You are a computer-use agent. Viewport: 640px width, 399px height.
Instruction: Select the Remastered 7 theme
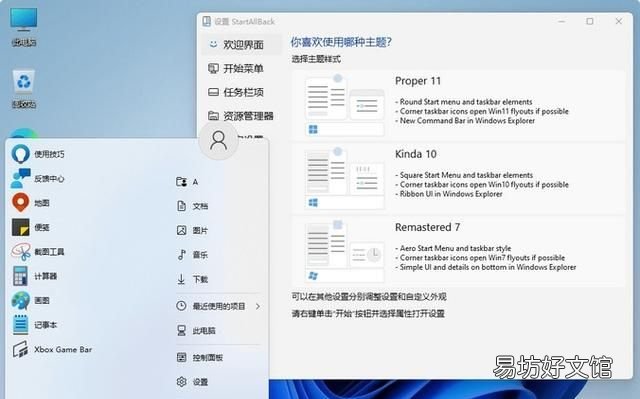tap(458, 251)
